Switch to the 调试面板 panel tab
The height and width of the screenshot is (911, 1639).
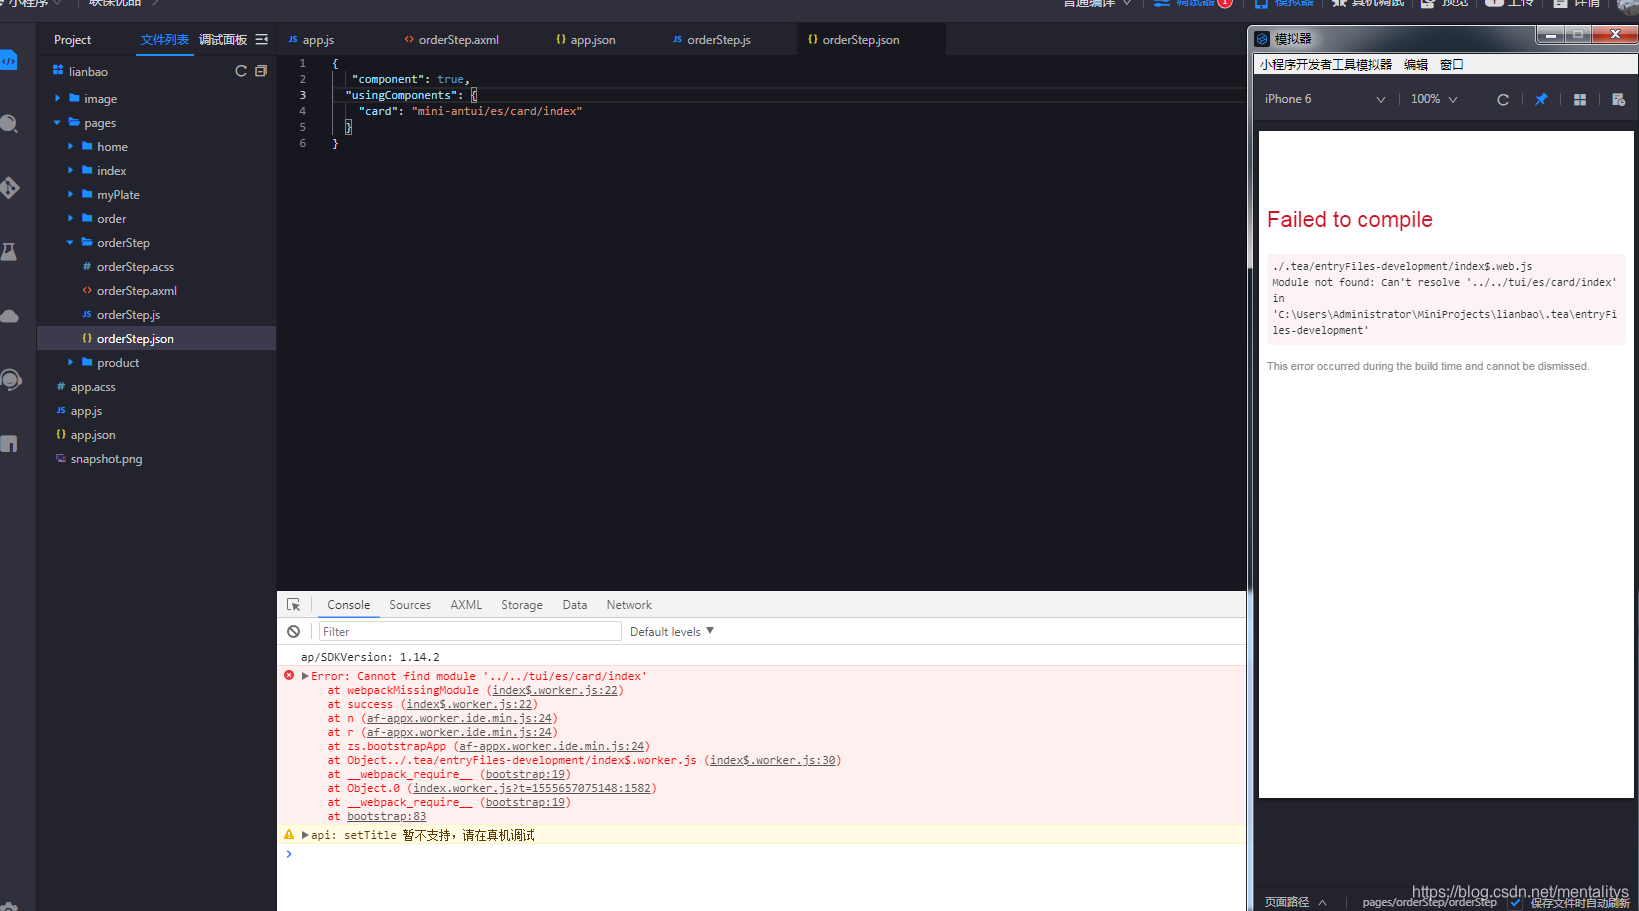point(223,40)
